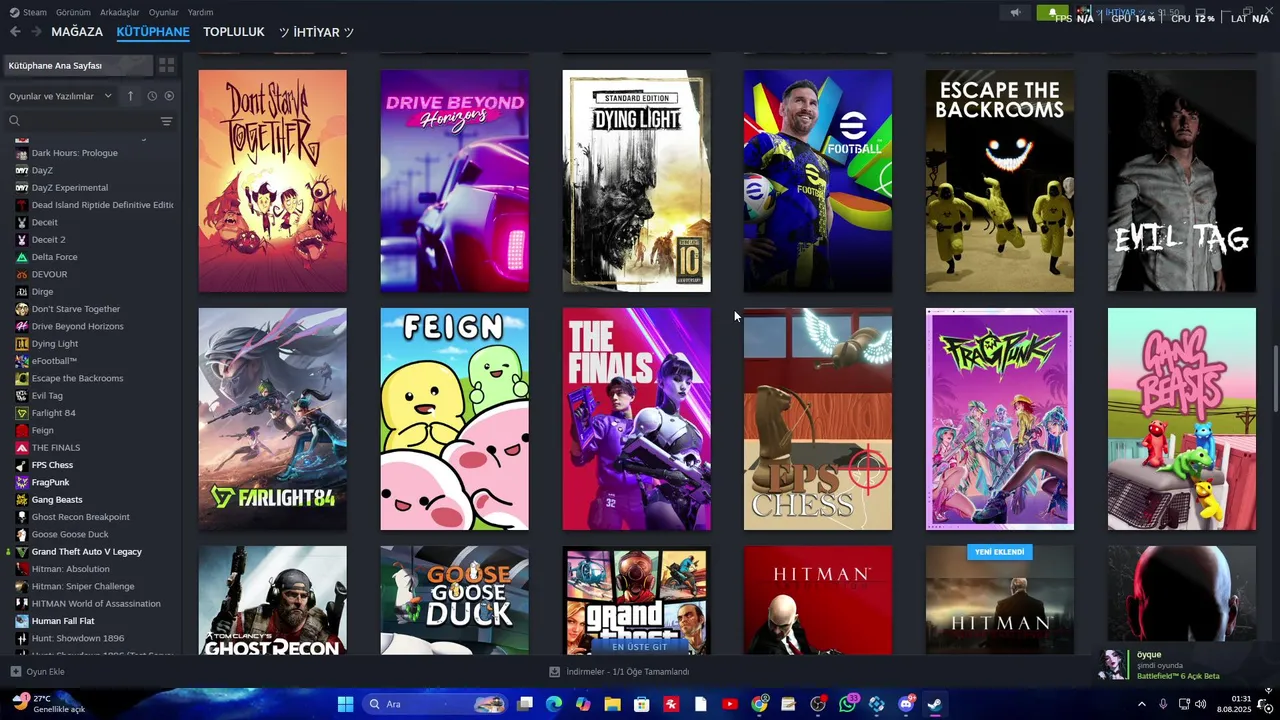Viewport: 1280px width, 720px height.
Task: Open FPS Chess cover art
Action: 818,419
